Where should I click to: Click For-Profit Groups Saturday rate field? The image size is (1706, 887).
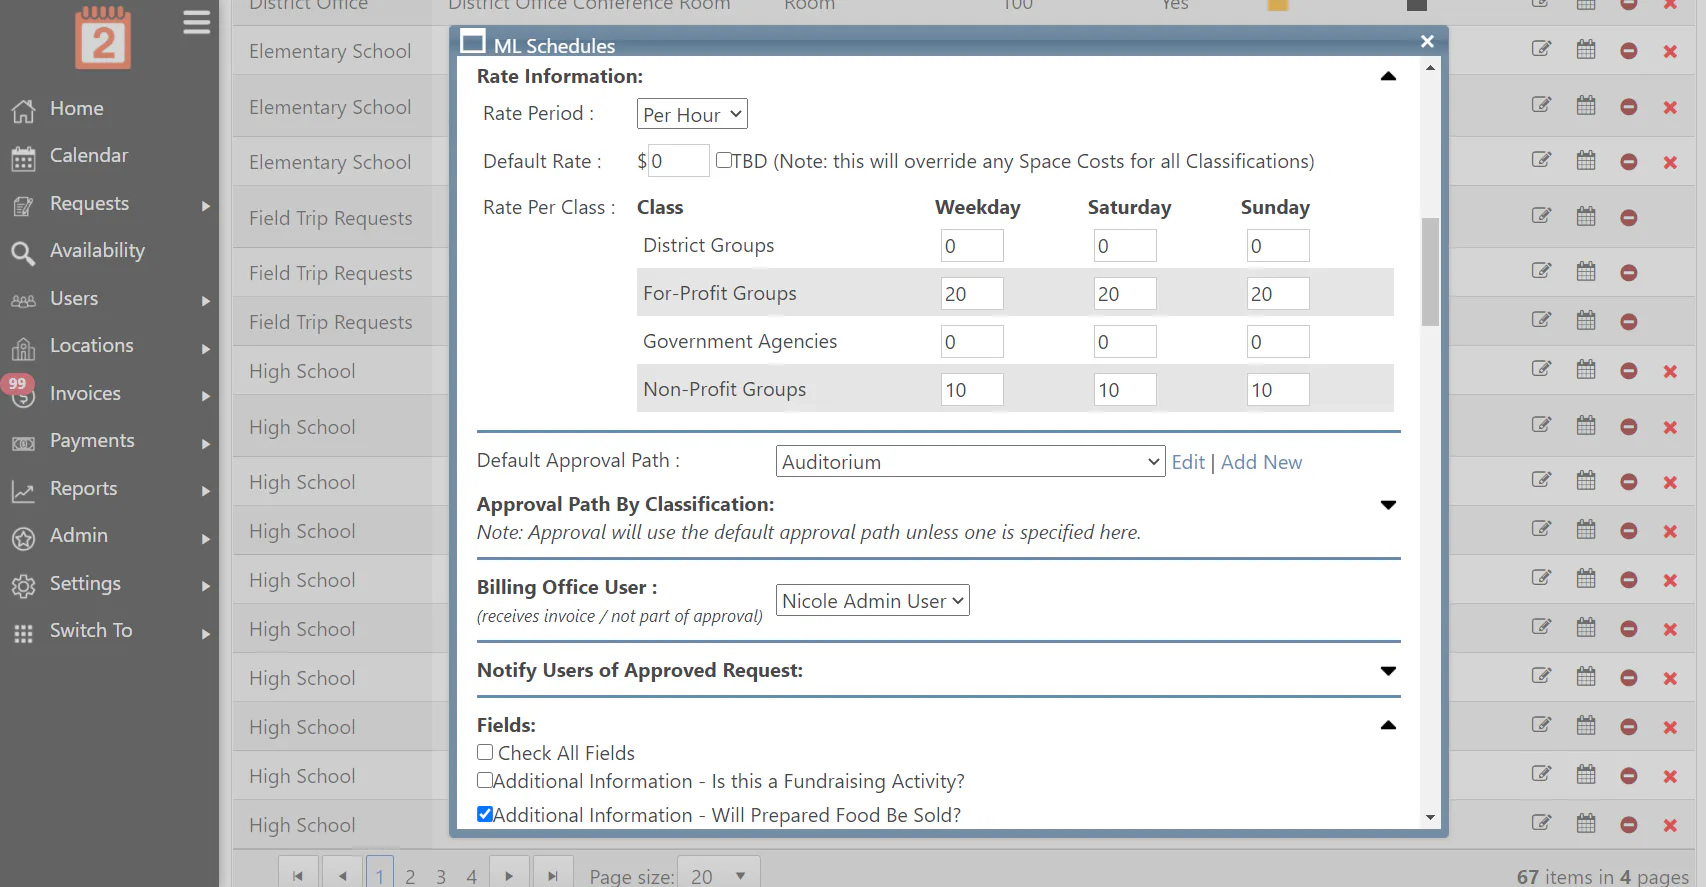[x=1125, y=294]
